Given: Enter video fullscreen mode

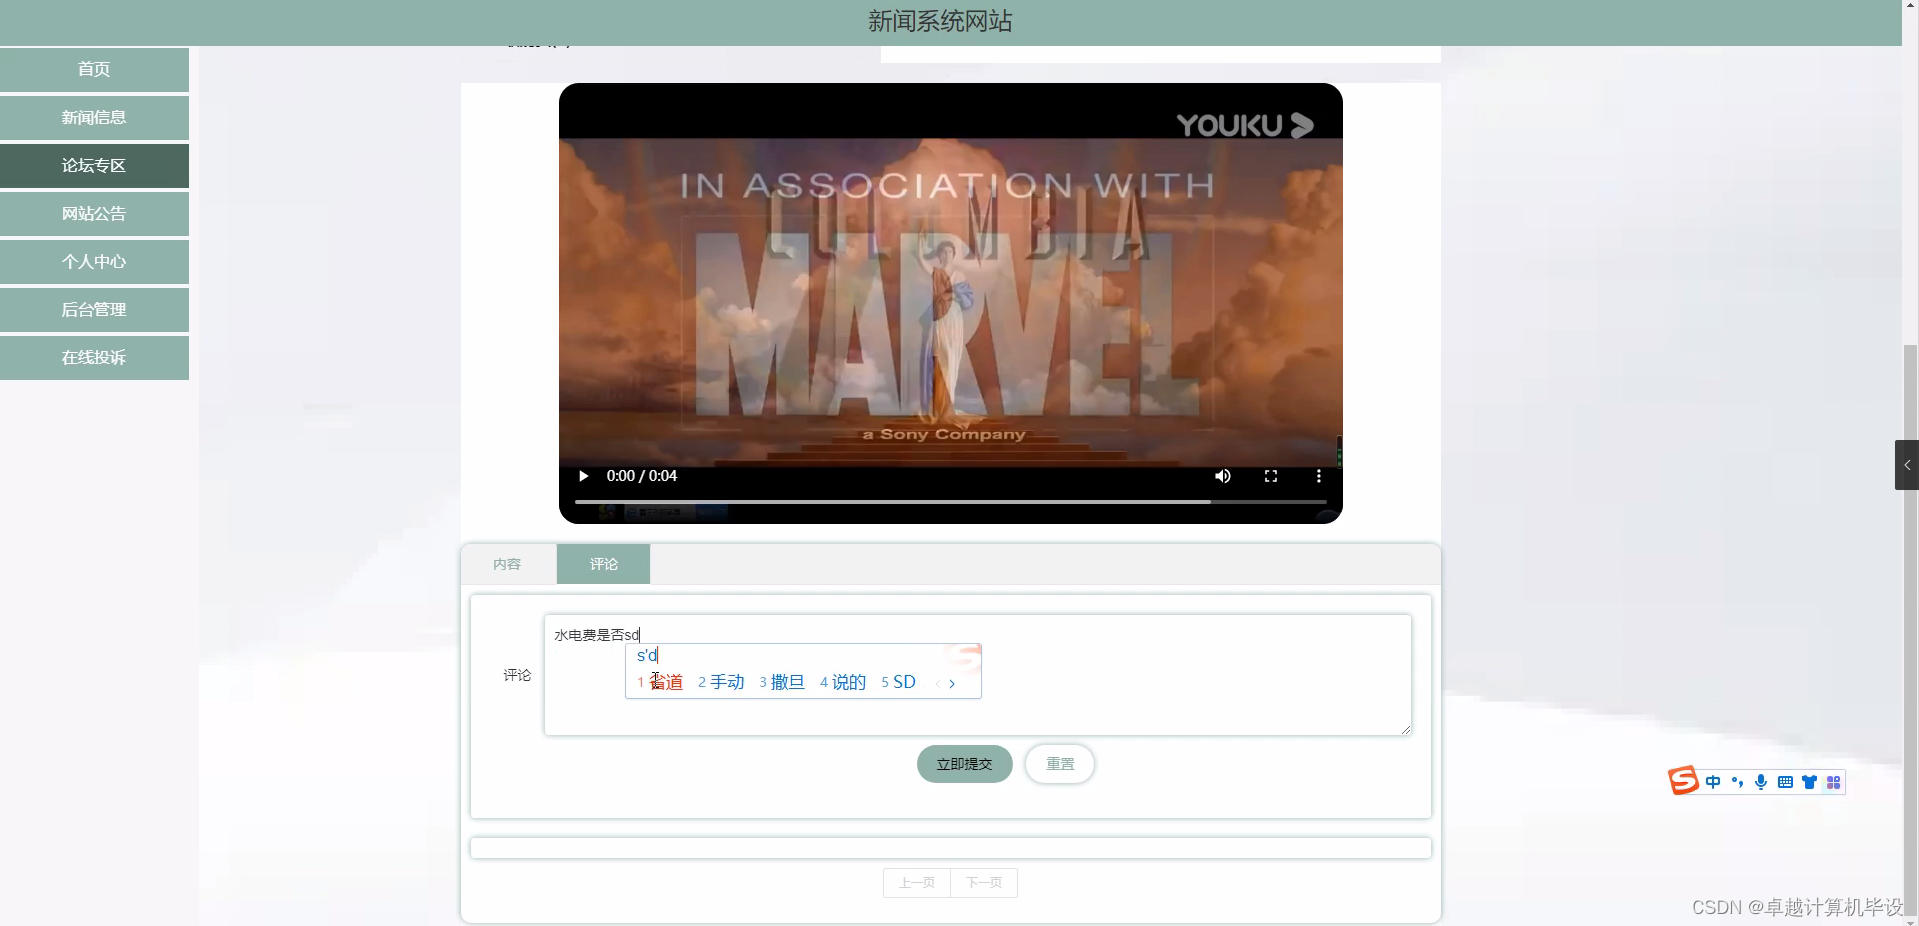Looking at the screenshot, I should pos(1270,476).
